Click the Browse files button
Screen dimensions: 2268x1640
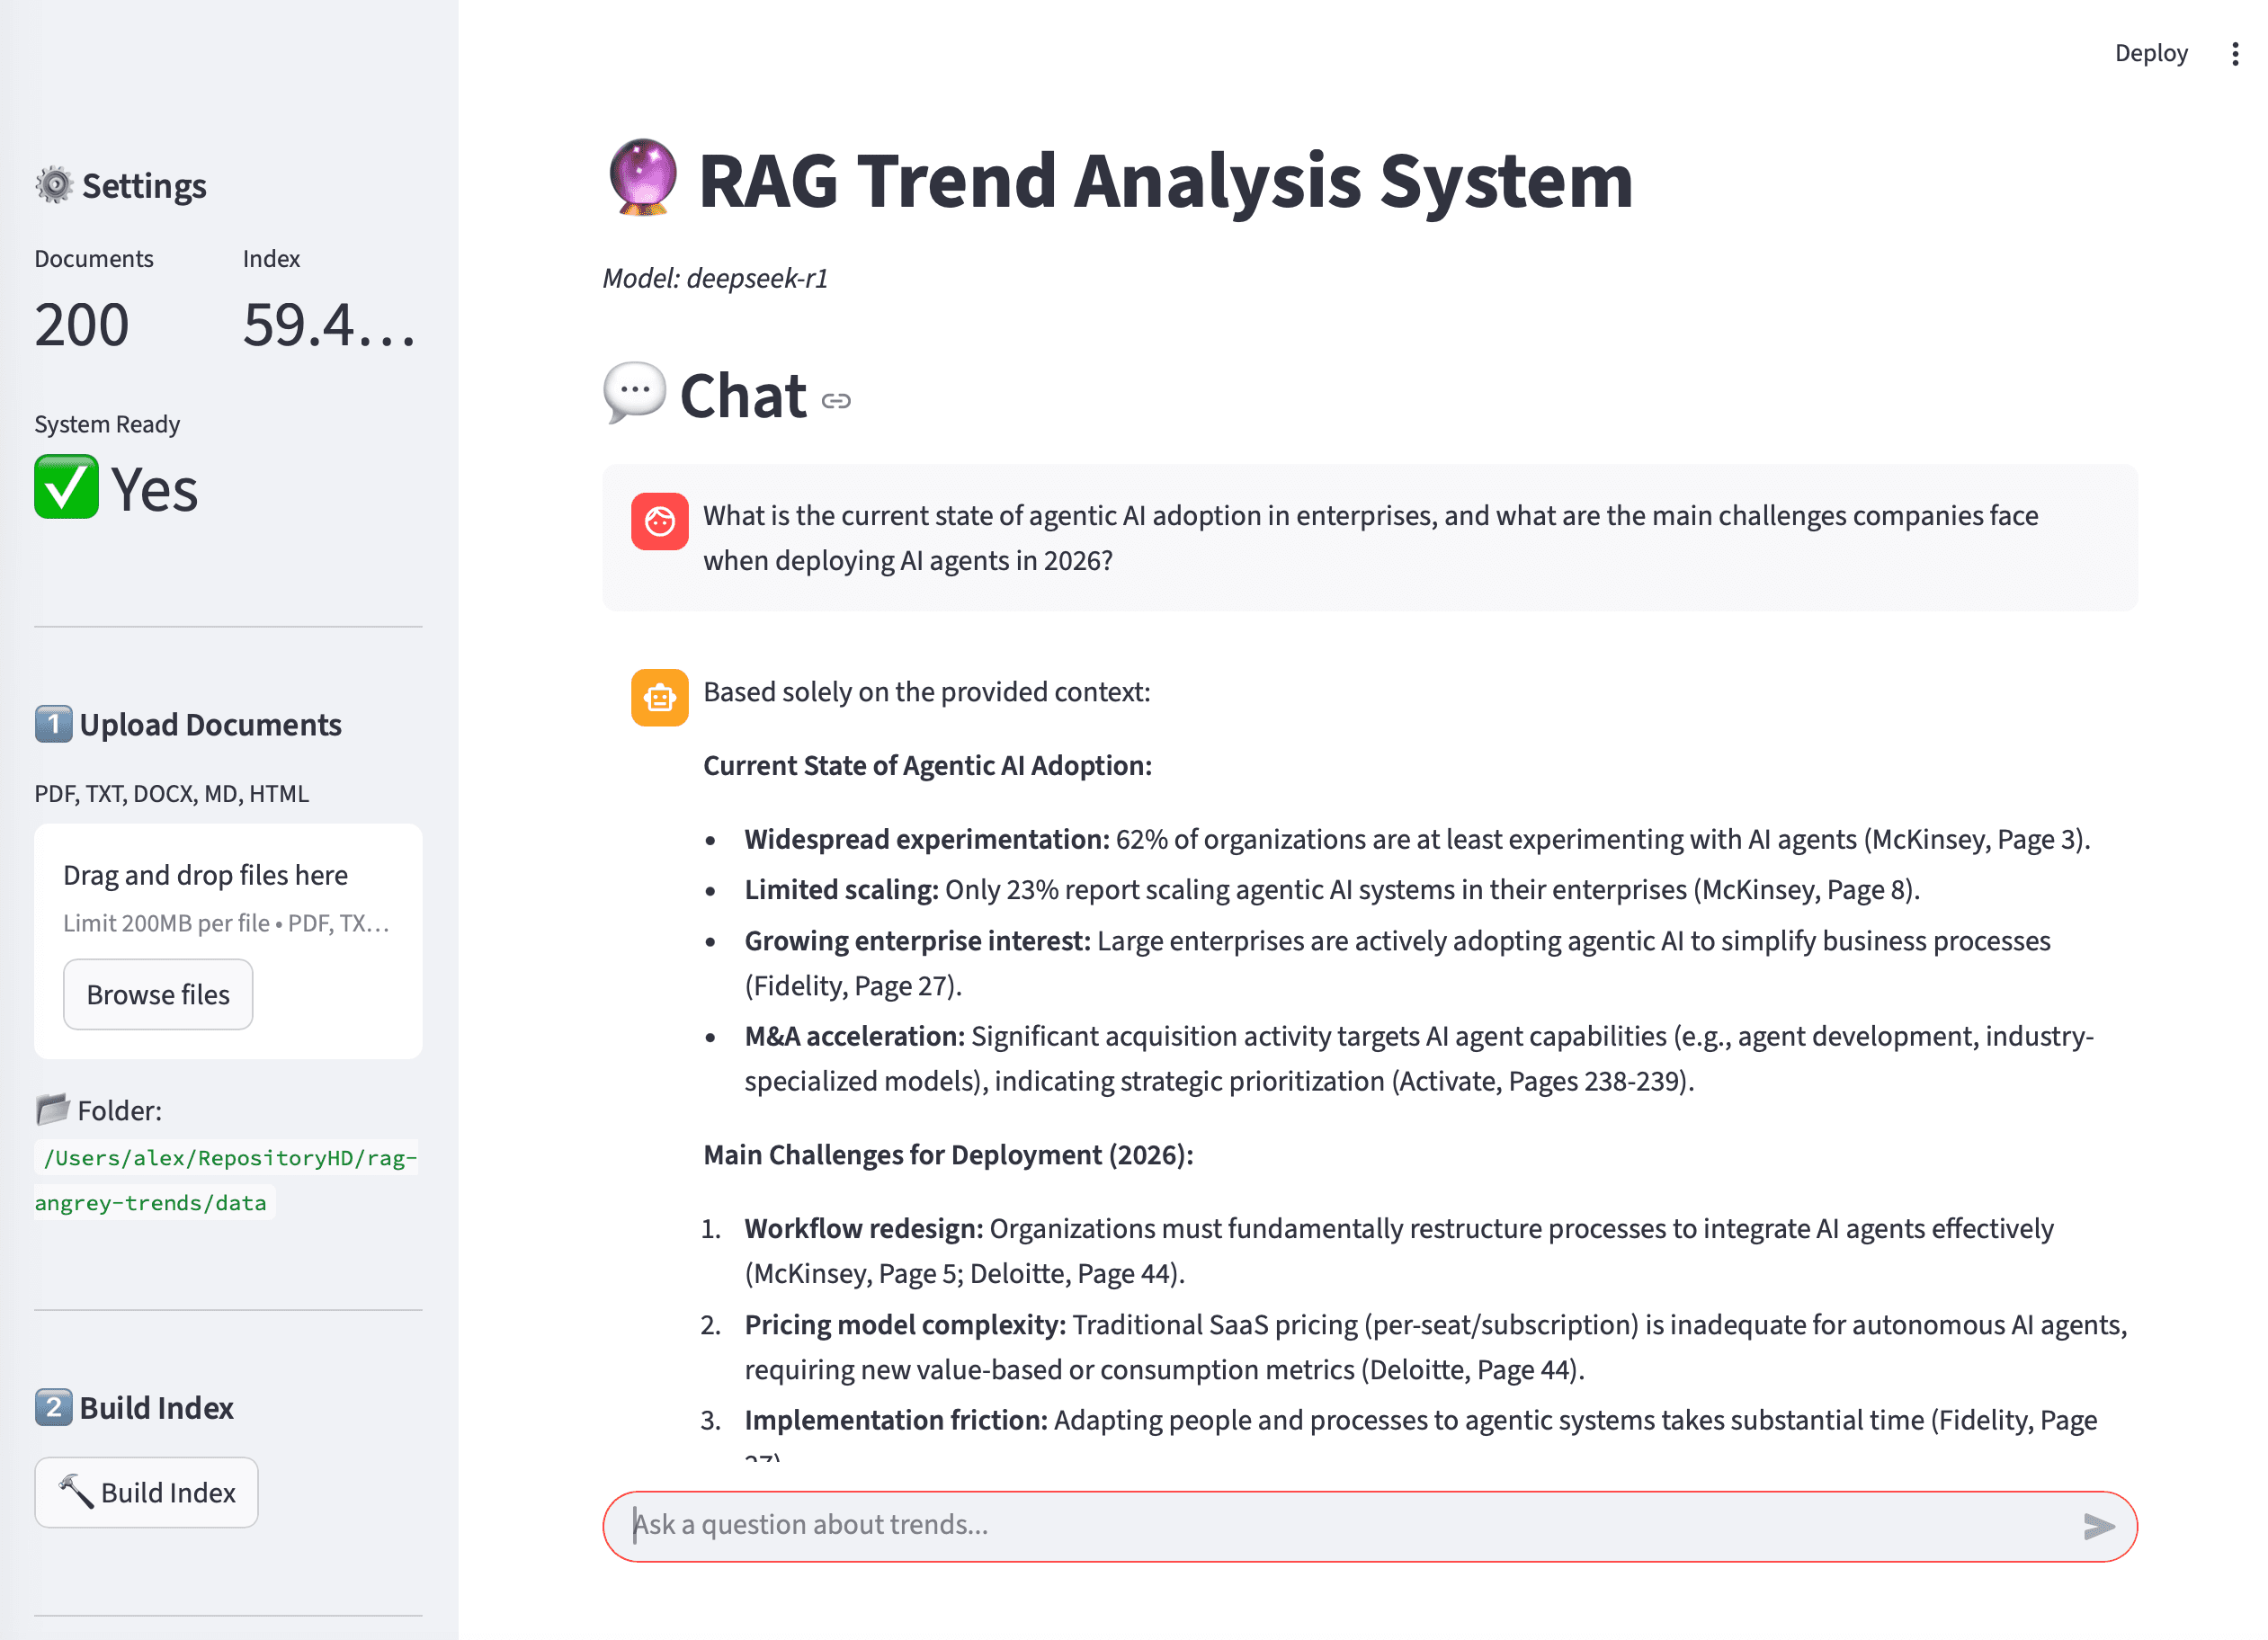tap(157, 993)
